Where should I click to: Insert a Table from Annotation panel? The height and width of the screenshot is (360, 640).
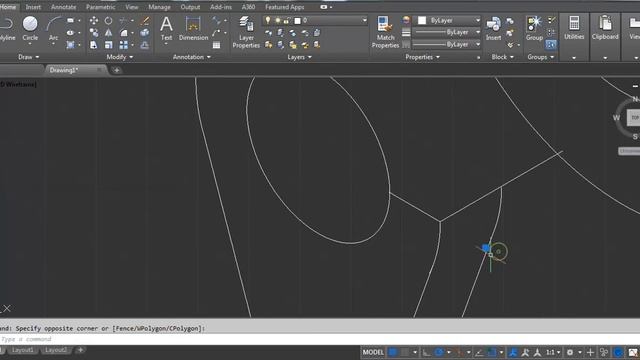[x=216, y=45]
